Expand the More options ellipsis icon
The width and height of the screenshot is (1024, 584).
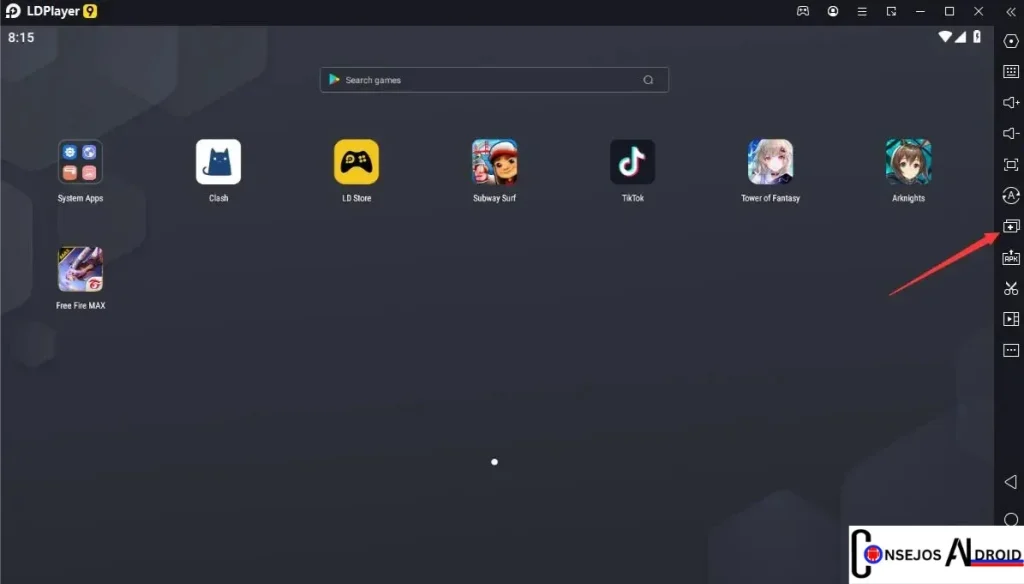[1010, 351]
